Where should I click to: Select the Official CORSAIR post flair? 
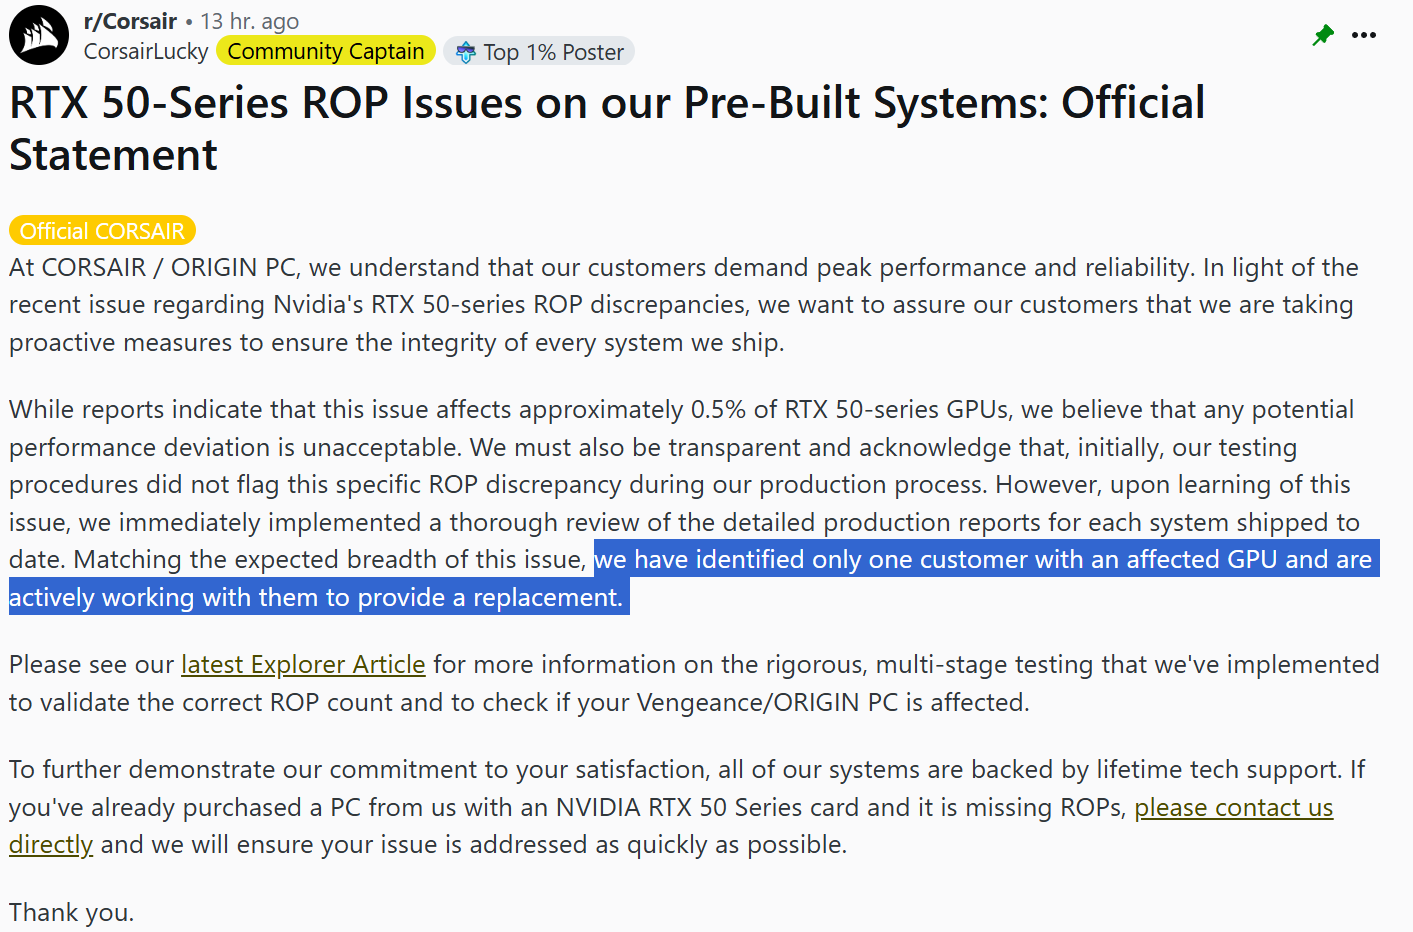102,231
